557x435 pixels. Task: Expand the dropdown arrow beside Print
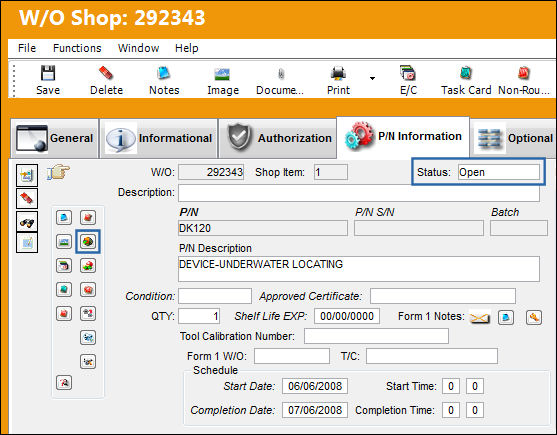372,78
